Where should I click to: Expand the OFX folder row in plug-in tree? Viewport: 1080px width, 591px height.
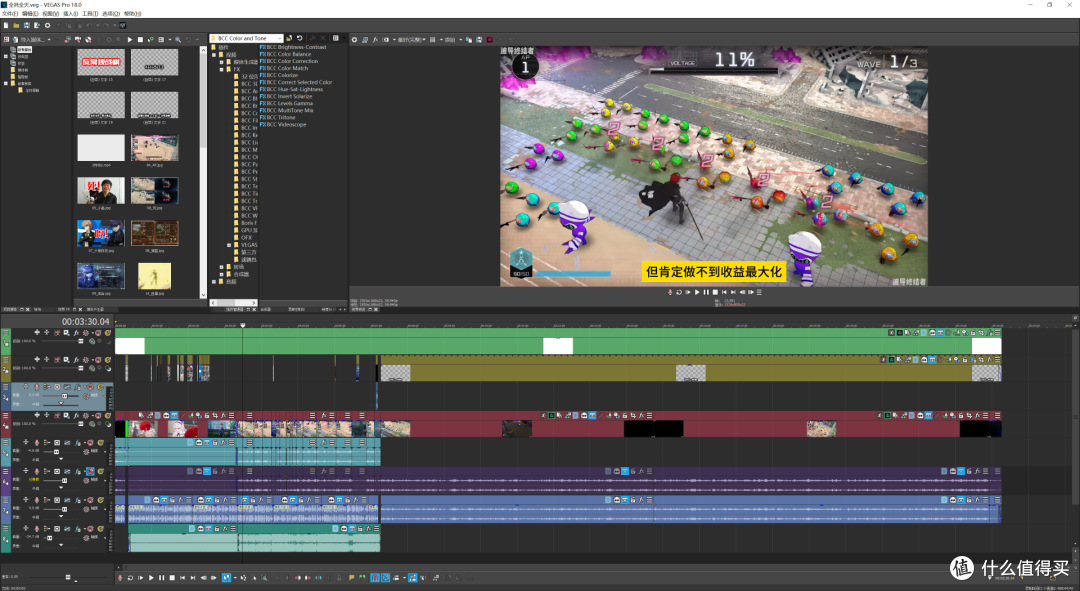tap(246, 238)
